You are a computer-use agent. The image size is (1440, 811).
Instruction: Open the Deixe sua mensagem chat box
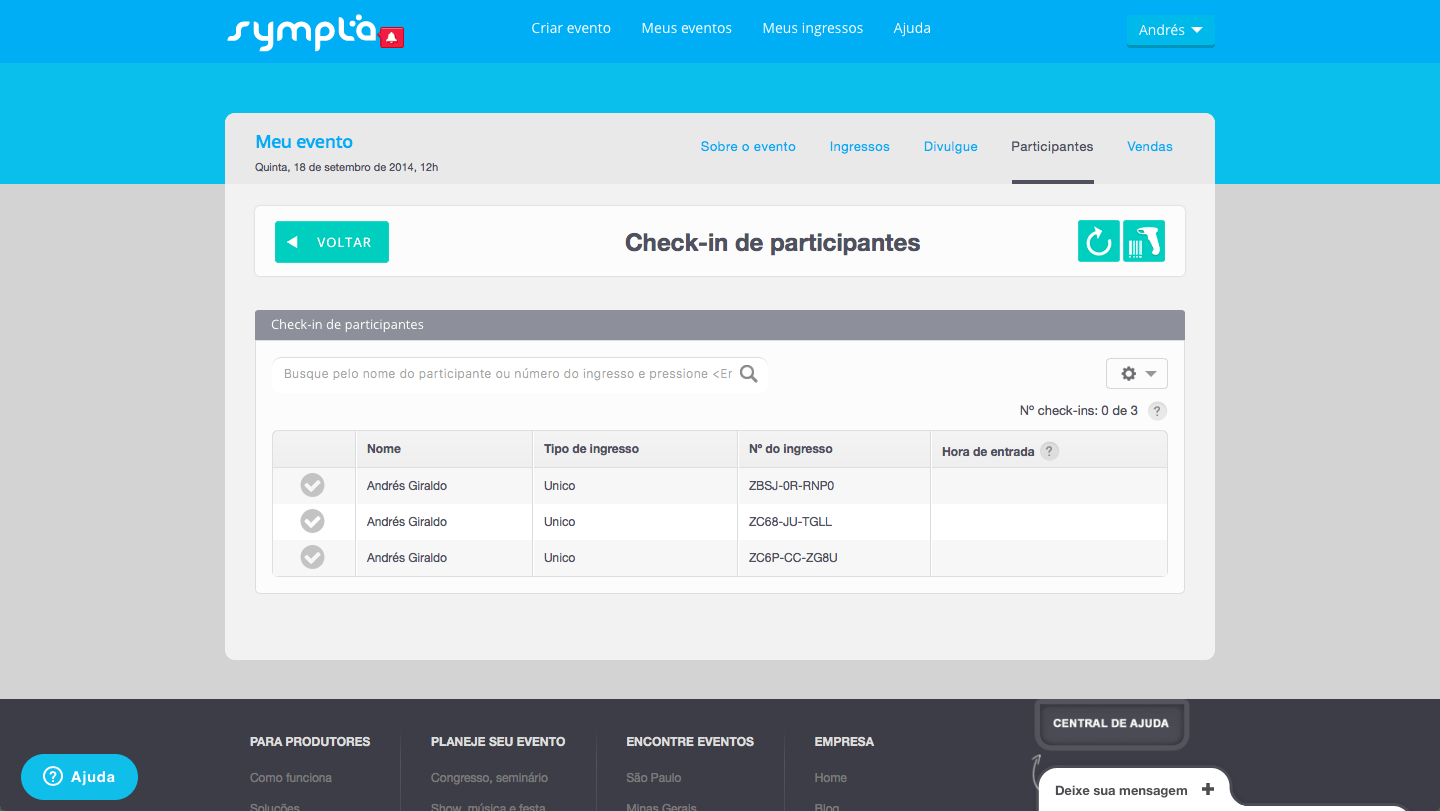[x=1134, y=790]
